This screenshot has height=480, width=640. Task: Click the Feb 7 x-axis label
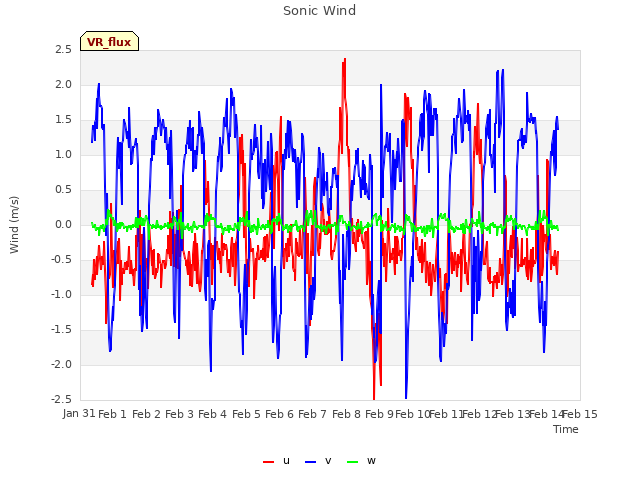tap(312, 414)
